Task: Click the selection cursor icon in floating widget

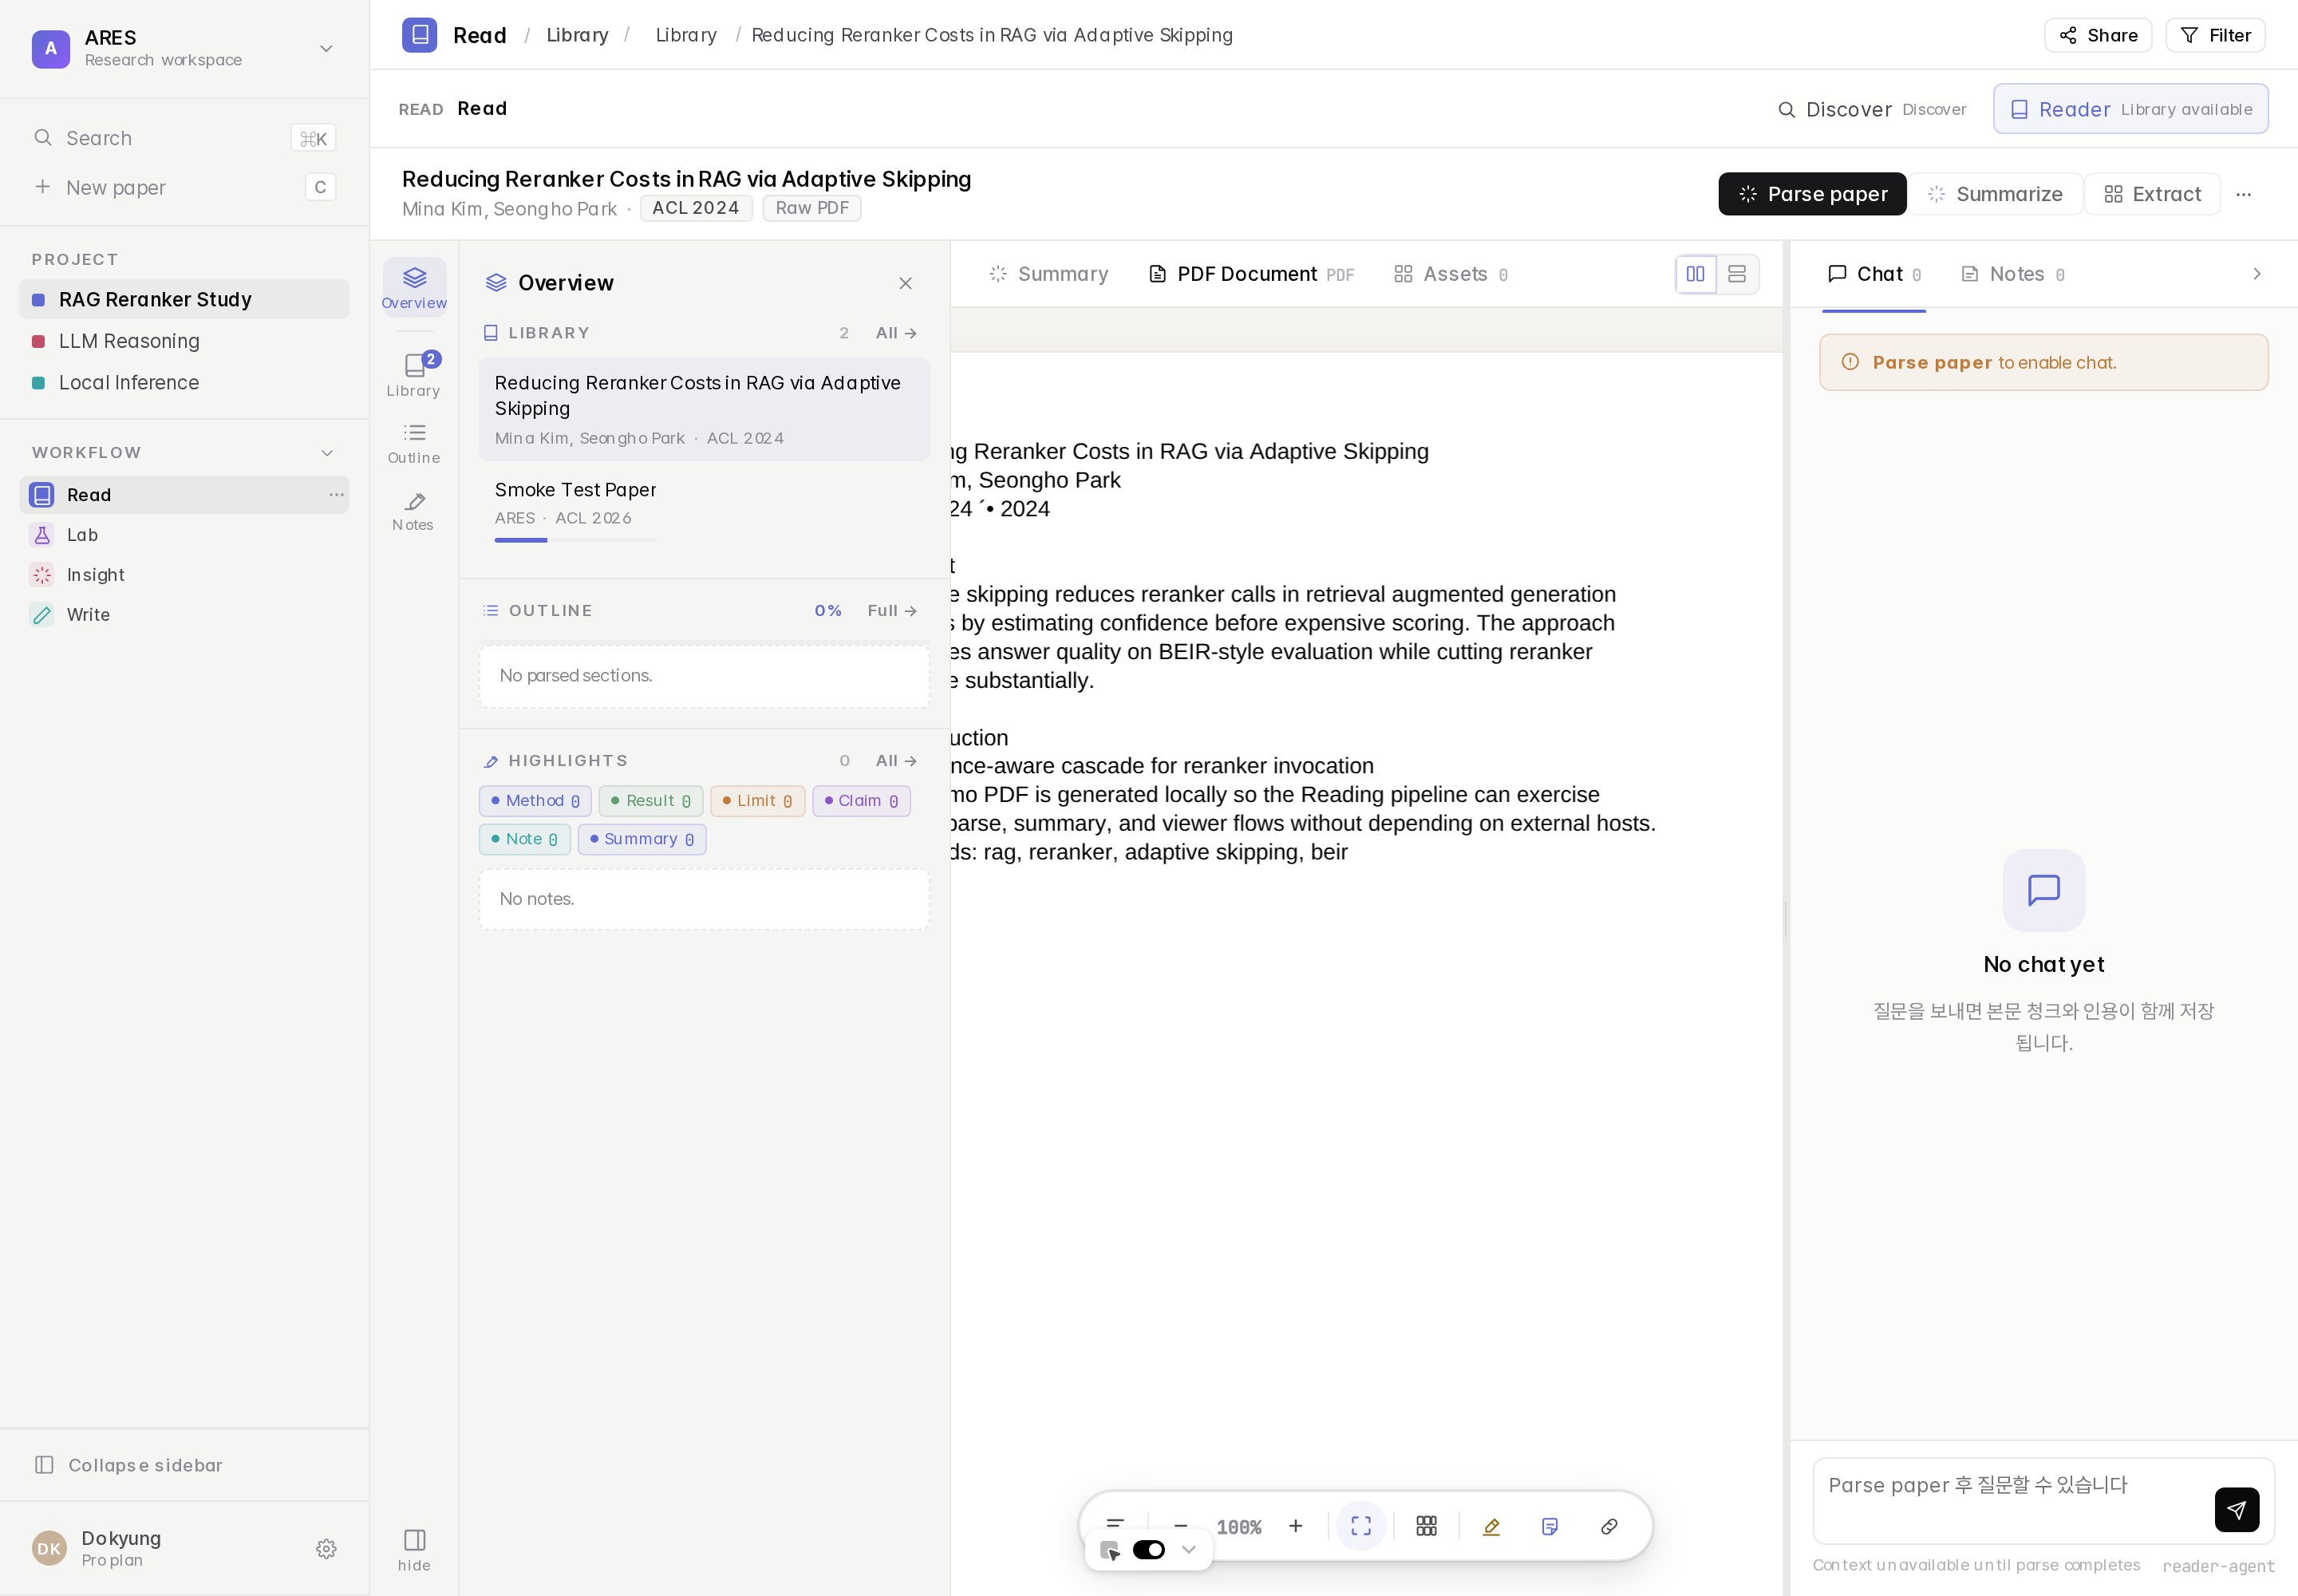Action: 1110,1550
